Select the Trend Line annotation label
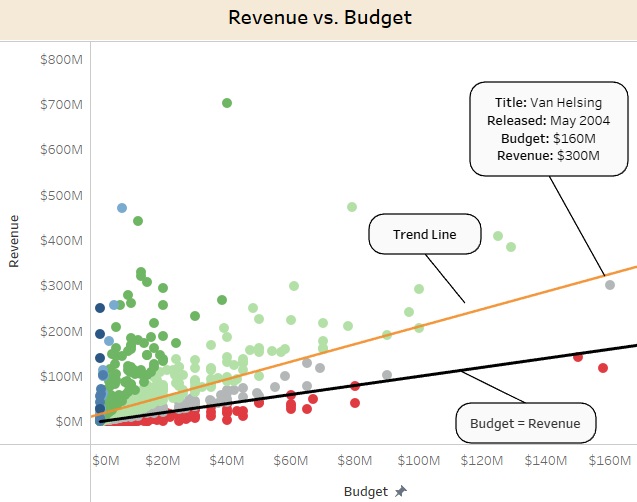637x502 pixels. coord(424,235)
